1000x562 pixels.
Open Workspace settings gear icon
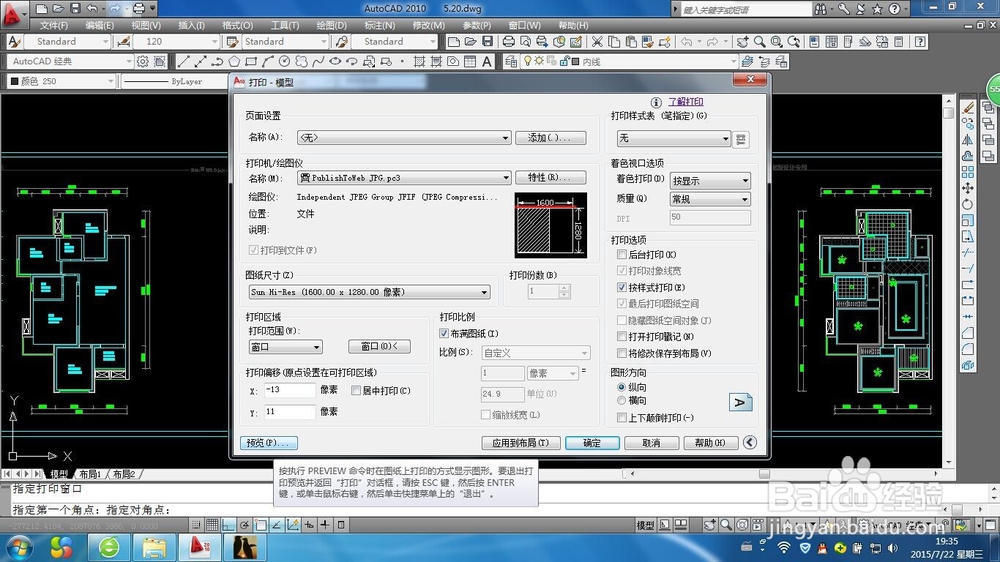pyautogui.click(x=143, y=61)
